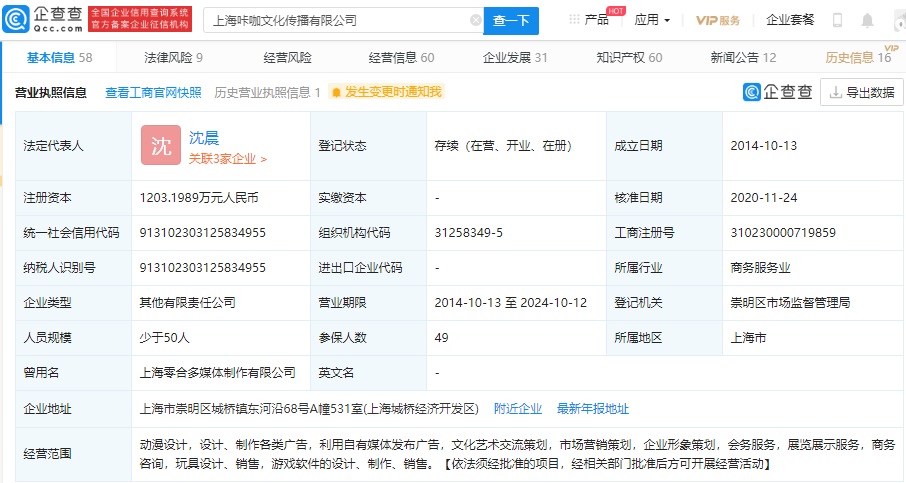This screenshot has height=483, width=906.
Task: Switch to 新闻公告 tab
Action: (743, 57)
